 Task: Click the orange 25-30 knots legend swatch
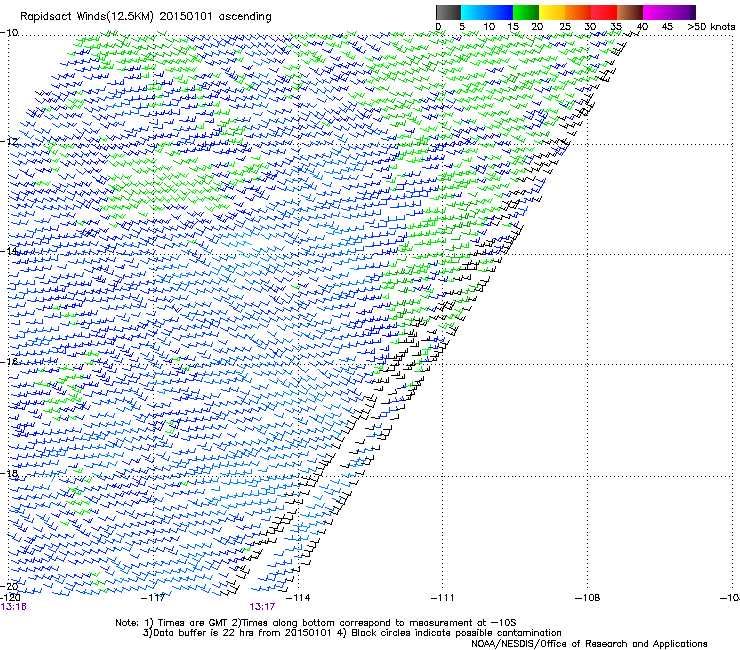pos(578,12)
